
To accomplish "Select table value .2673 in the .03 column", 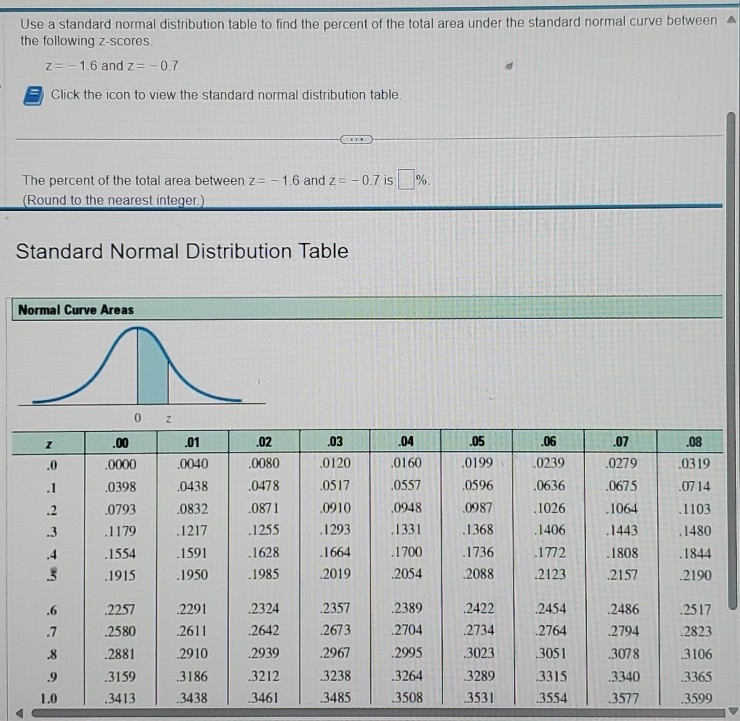I will [336, 629].
